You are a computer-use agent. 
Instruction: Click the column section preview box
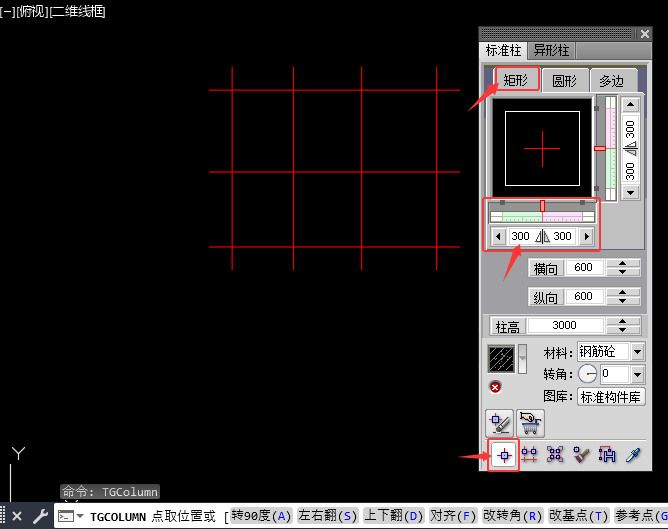coord(542,148)
